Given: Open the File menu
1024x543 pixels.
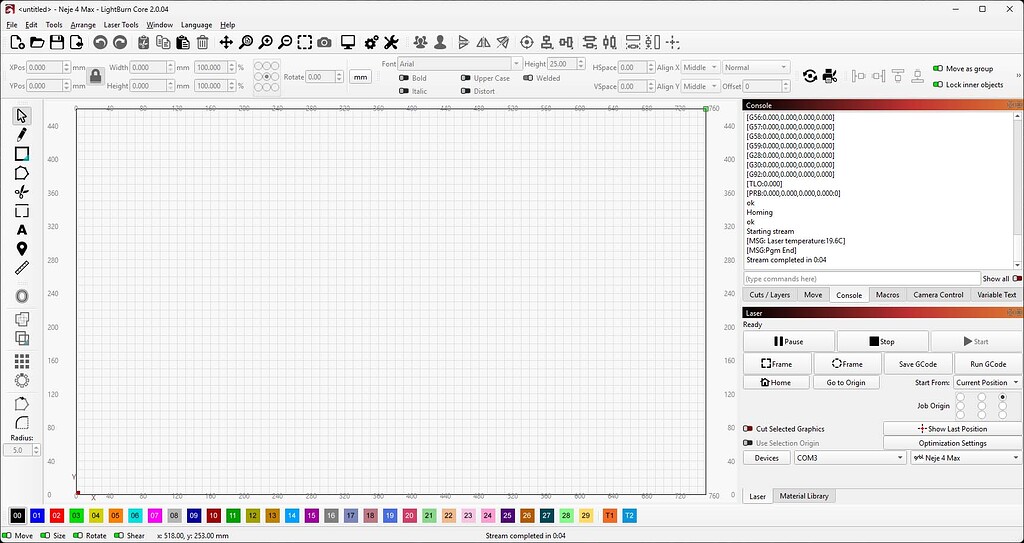Looking at the screenshot, I should (x=12, y=25).
